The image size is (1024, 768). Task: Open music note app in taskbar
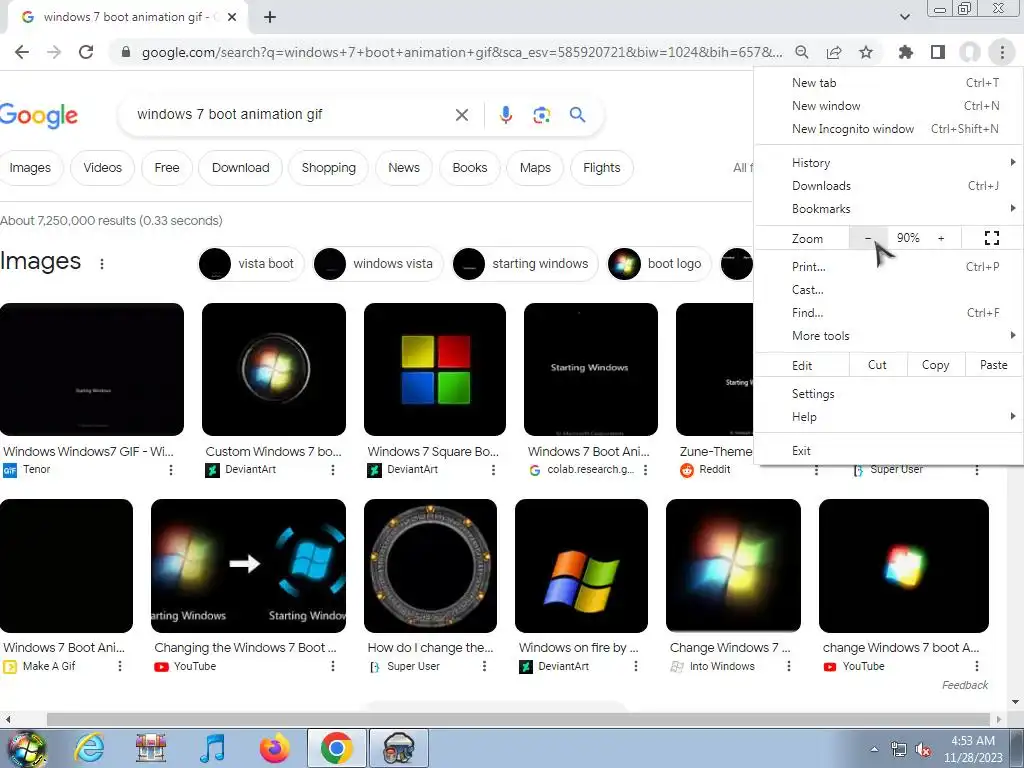point(212,748)
